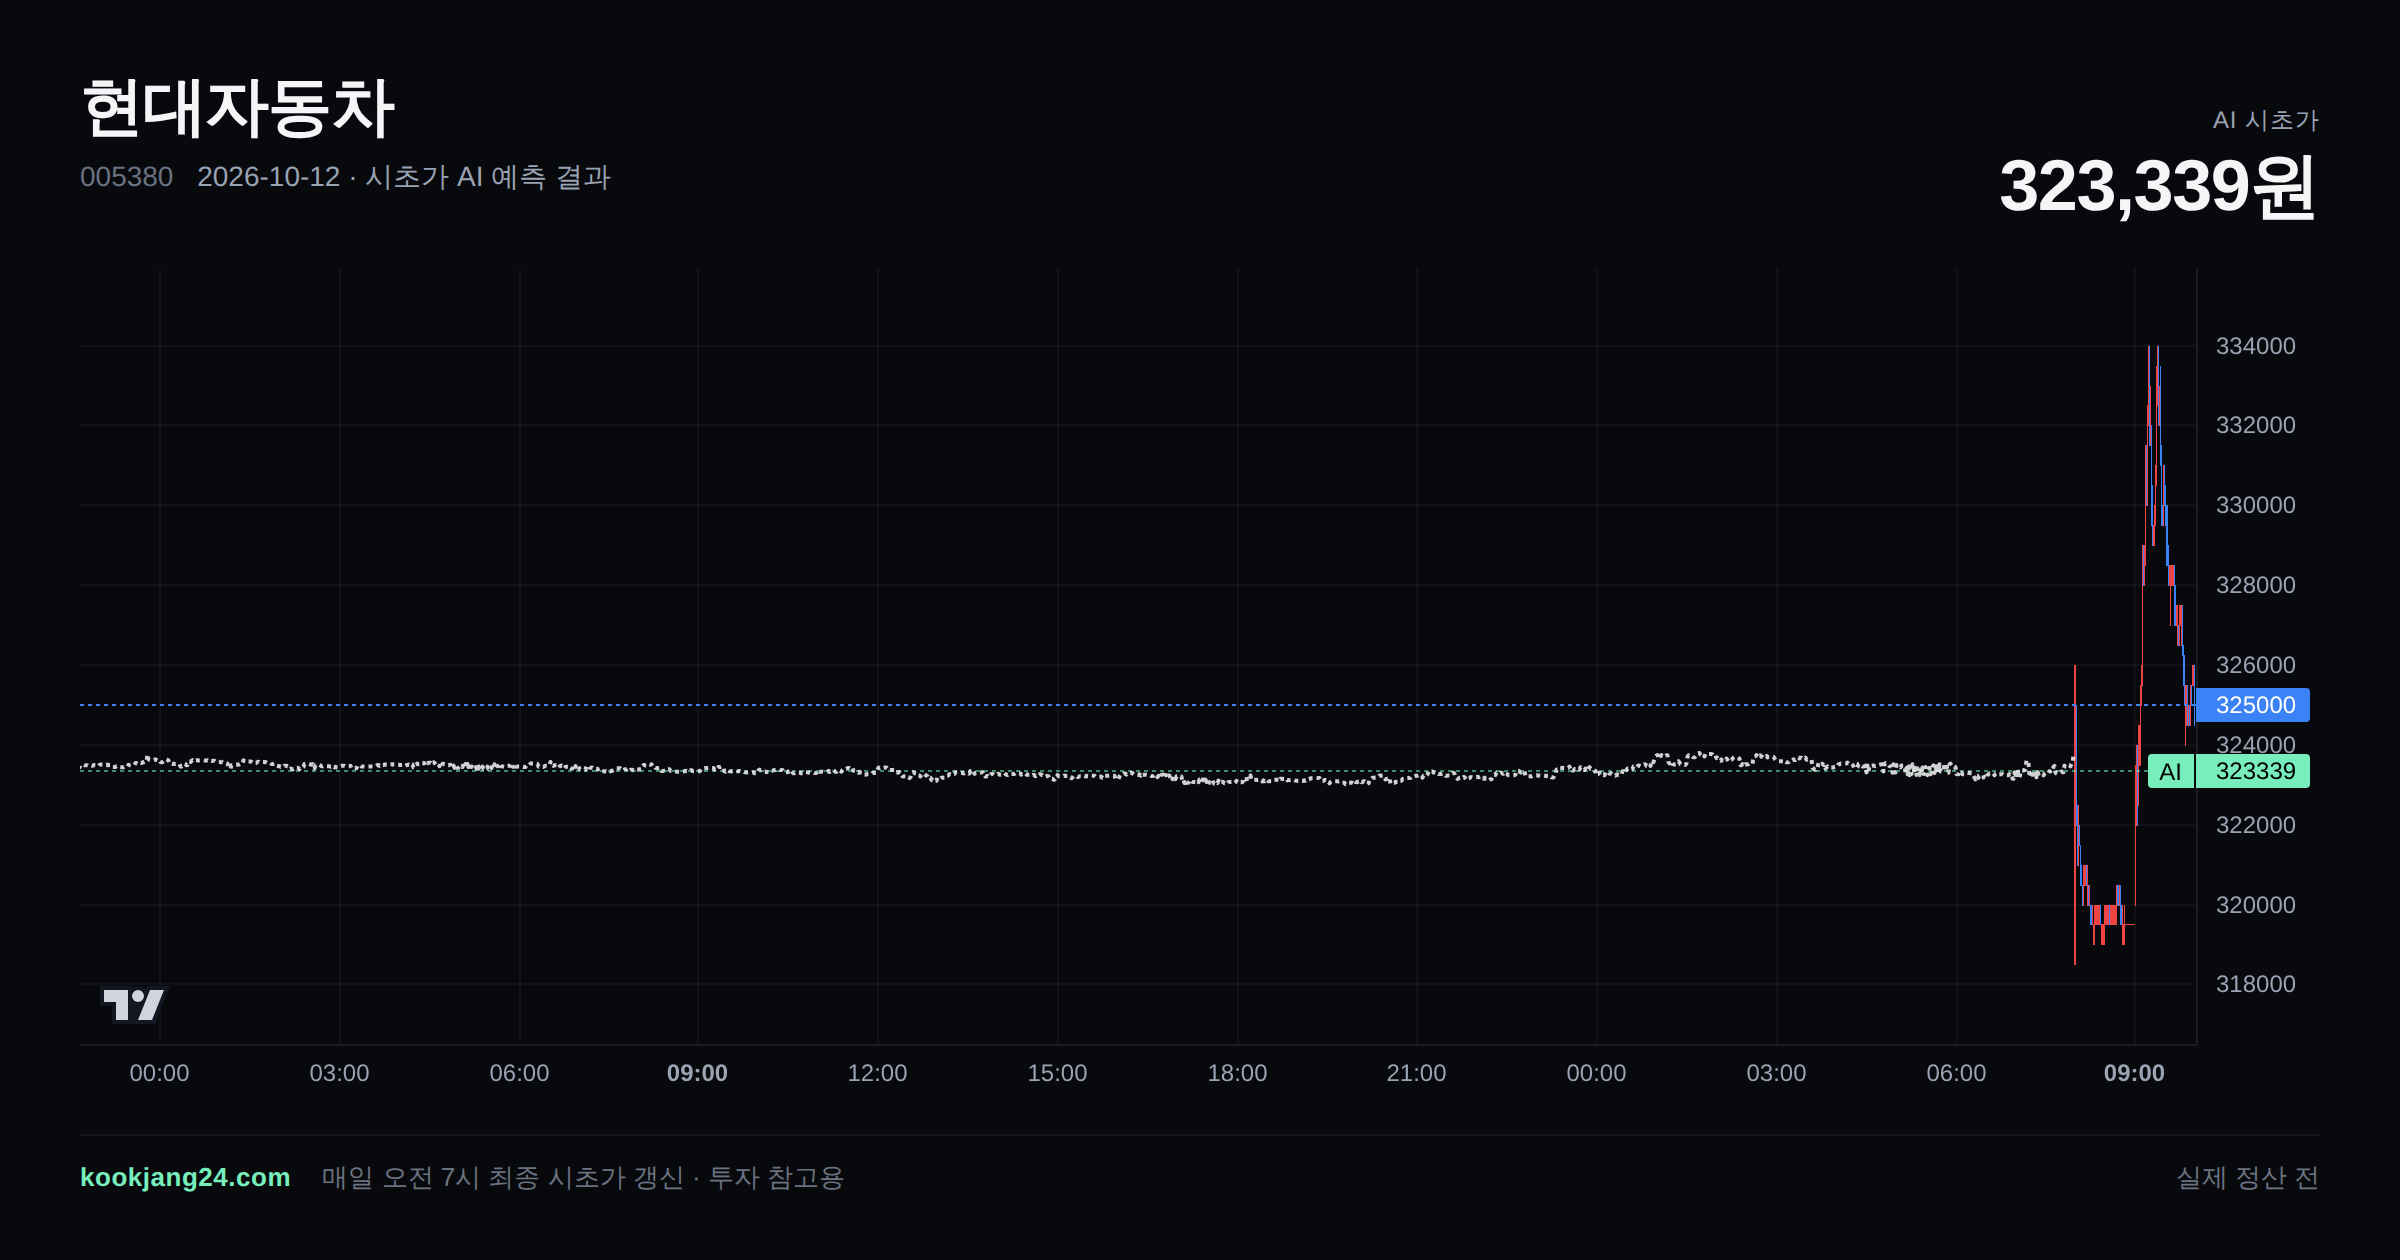This screenshot has width=2400, height=1260.
Task: Click the 21:00 time axis label
Action: coord(1416,1073)
